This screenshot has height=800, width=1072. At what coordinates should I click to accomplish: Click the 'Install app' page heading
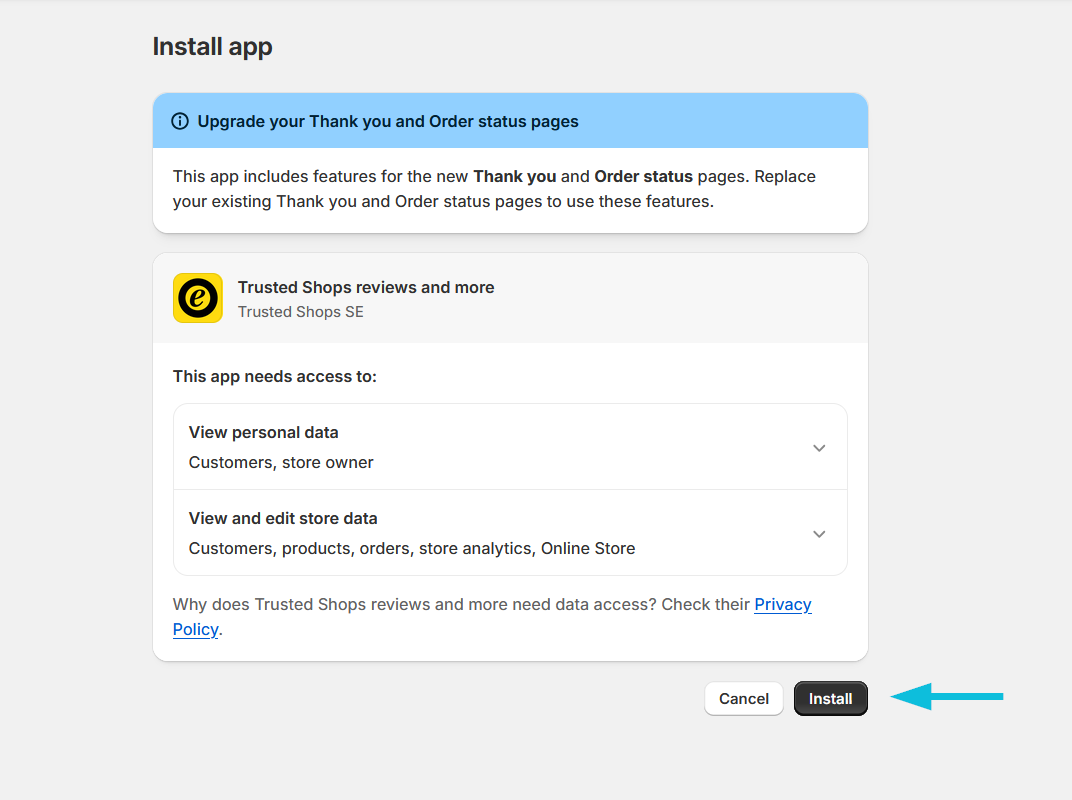[x=213, y=46]
